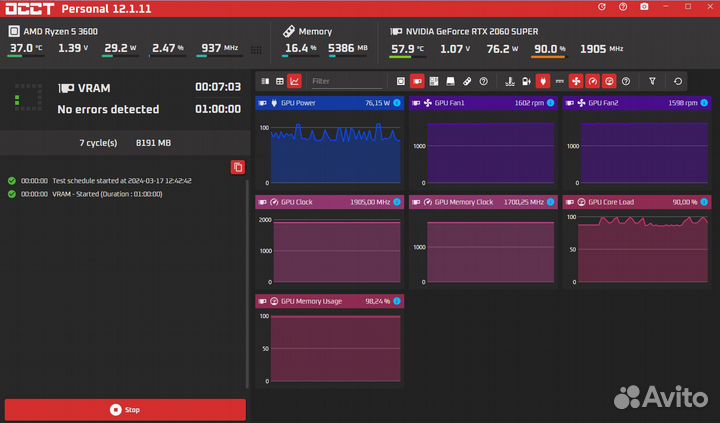Toggle the clock frequency gauge filter
This screenshot has width=720, height=423.
click(592, 81)
